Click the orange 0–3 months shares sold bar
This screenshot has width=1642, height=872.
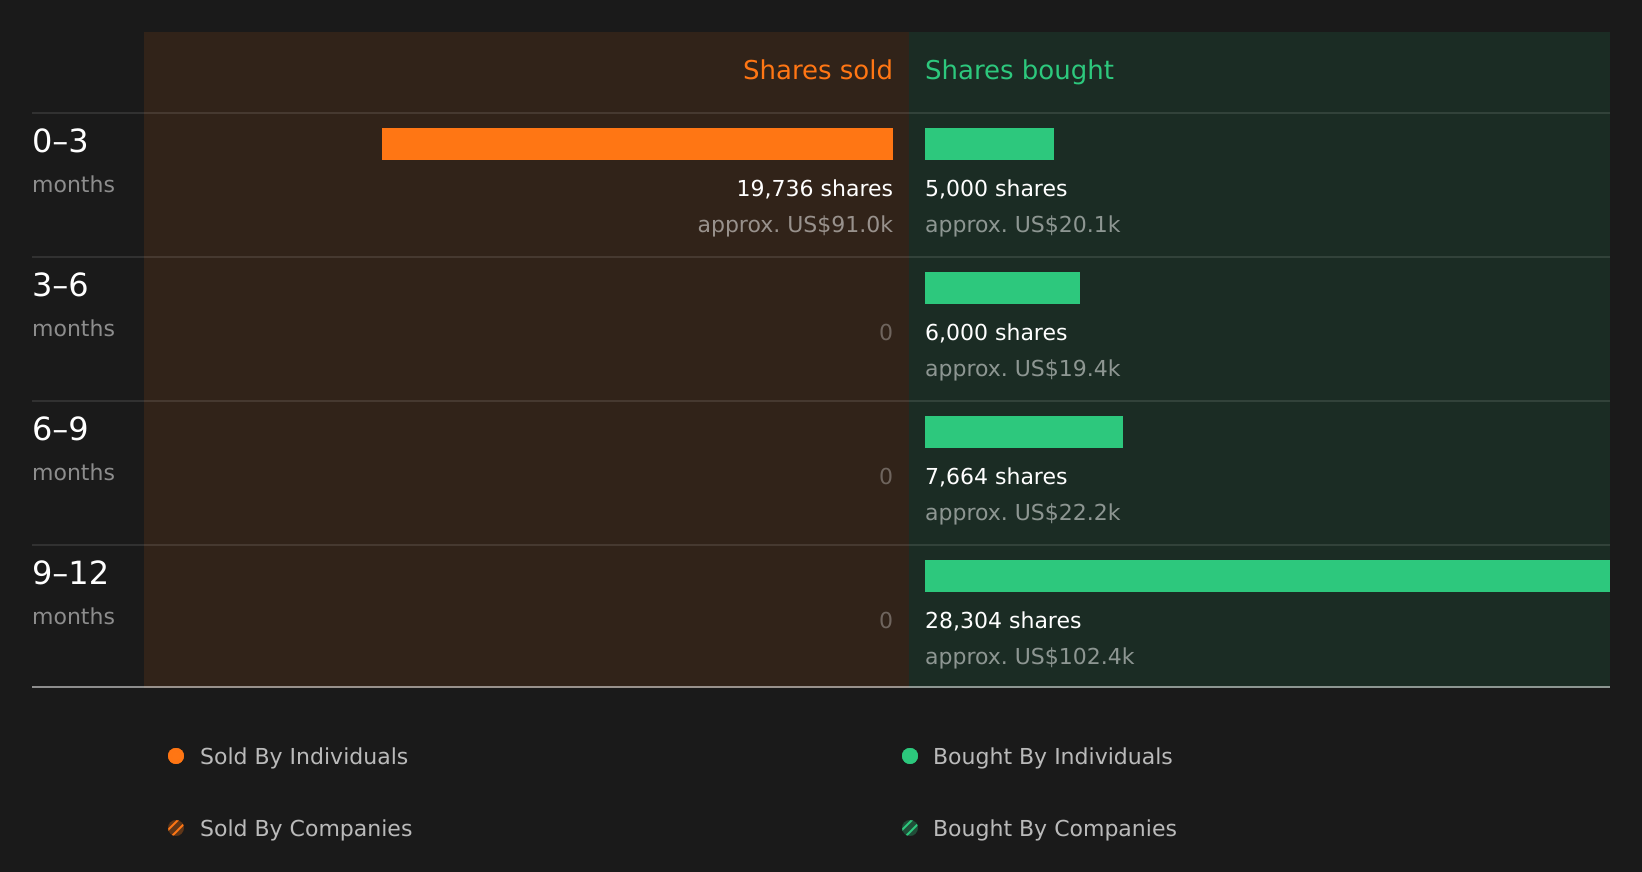click(x=637, y=144)
